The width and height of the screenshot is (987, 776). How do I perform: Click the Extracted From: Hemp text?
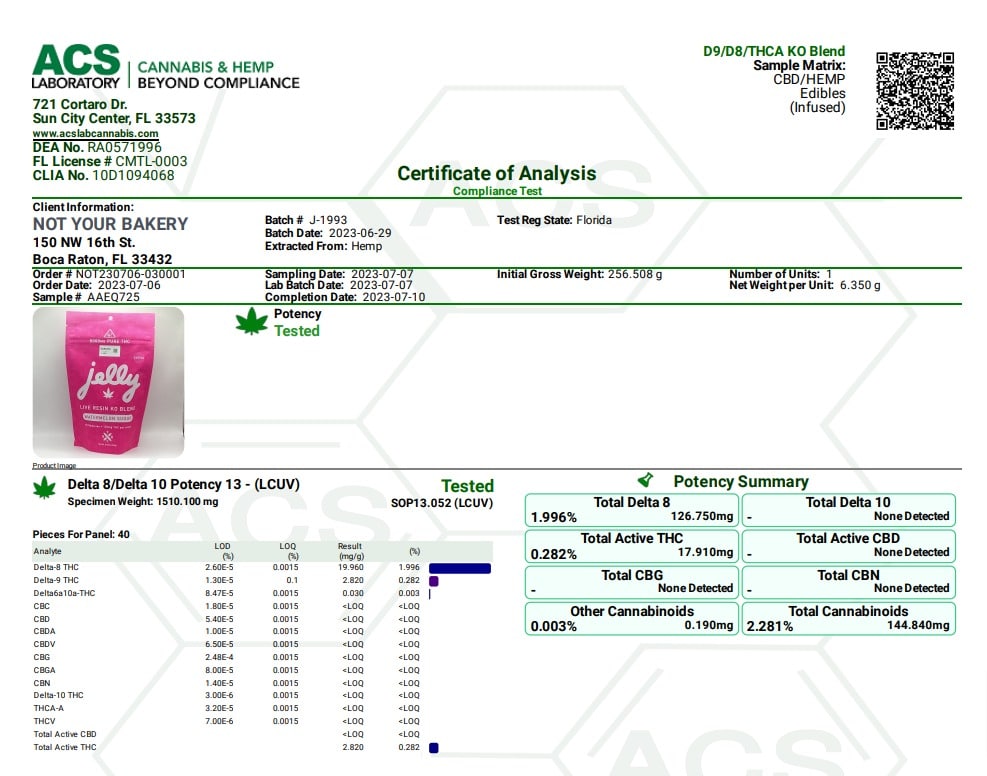click(324, 246)
